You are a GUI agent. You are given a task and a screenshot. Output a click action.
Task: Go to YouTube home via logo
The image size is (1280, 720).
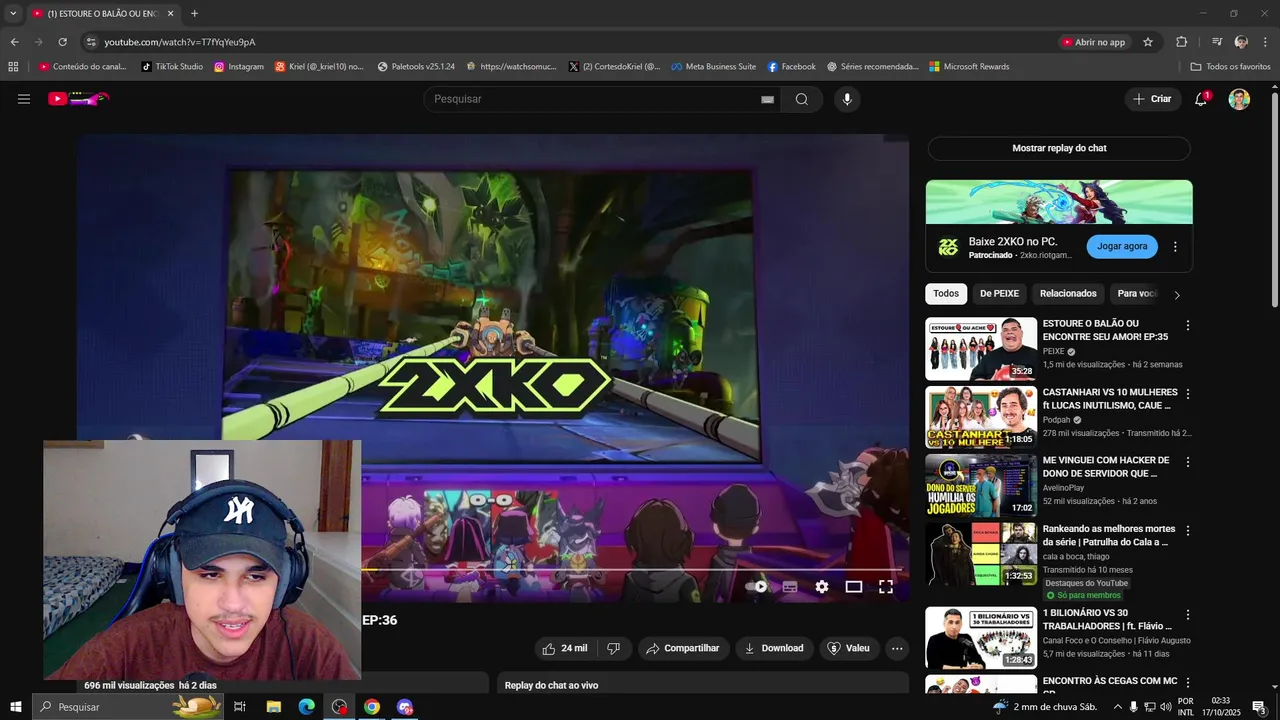(x=78, y=99)
